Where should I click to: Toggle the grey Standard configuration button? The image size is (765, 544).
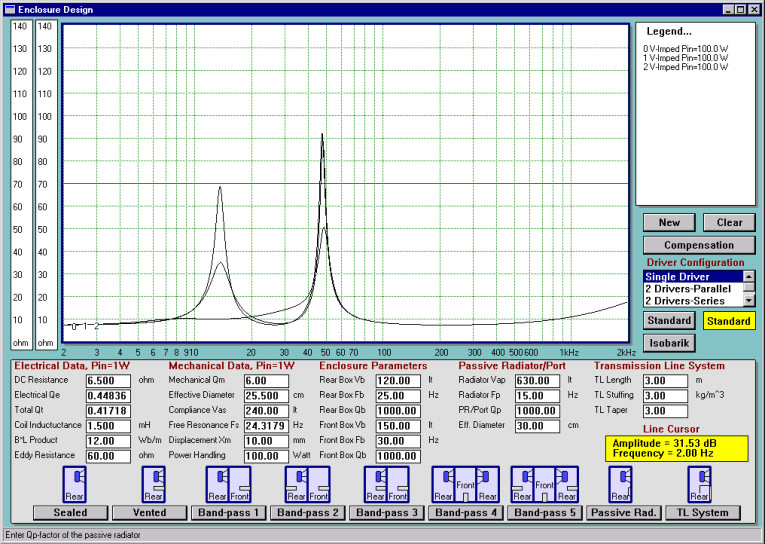[670, 321]
